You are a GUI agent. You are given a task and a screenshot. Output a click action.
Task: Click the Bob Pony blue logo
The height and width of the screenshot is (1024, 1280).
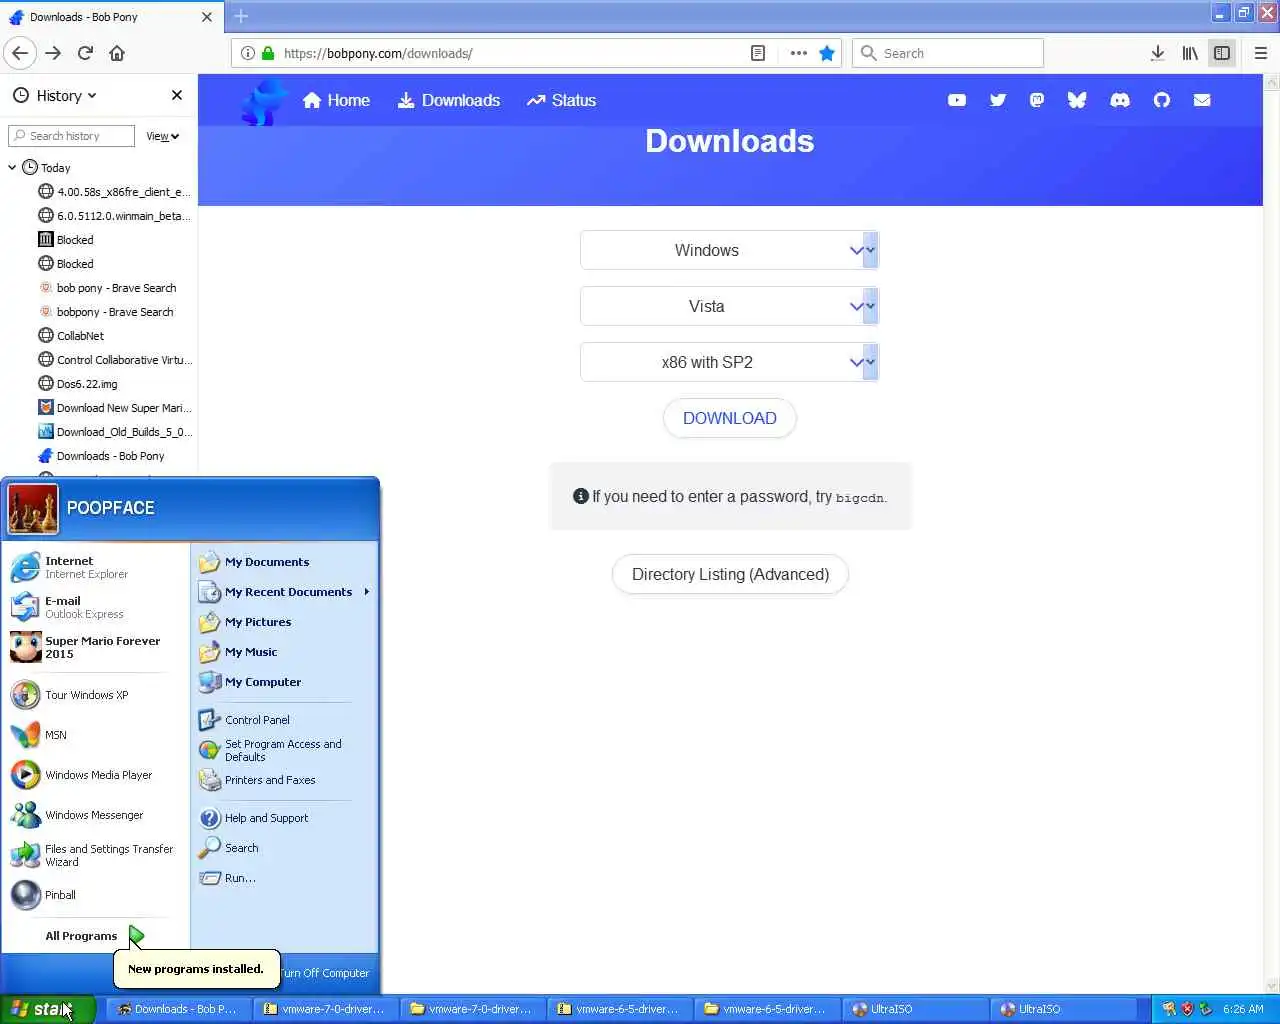[x=264, y=101]
